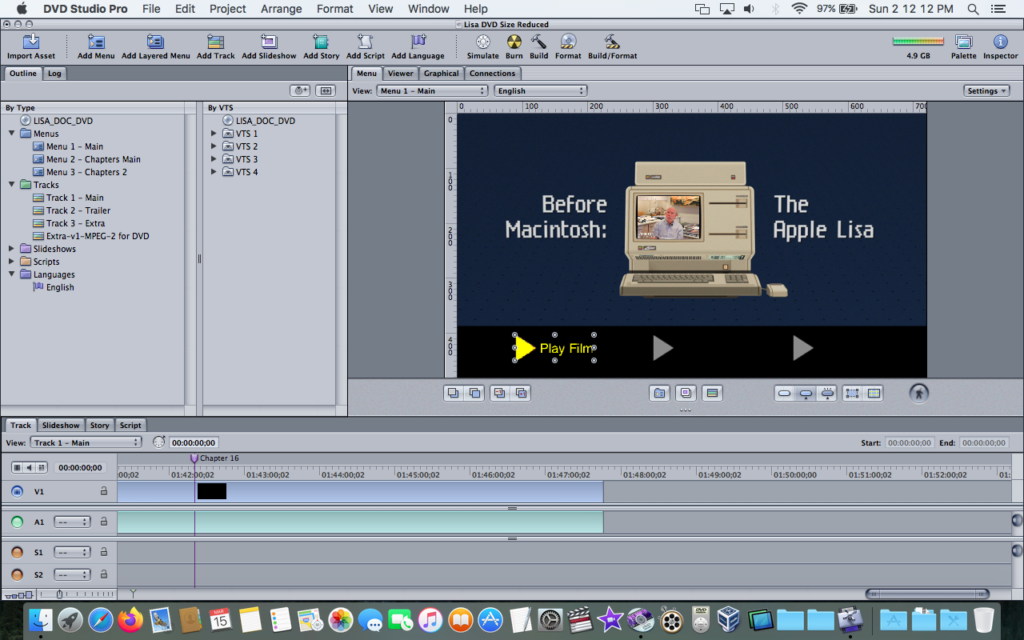Start the Simulate tool
Image resolution: width=1024 pixels, height=640 pixels.
point(483,43)
